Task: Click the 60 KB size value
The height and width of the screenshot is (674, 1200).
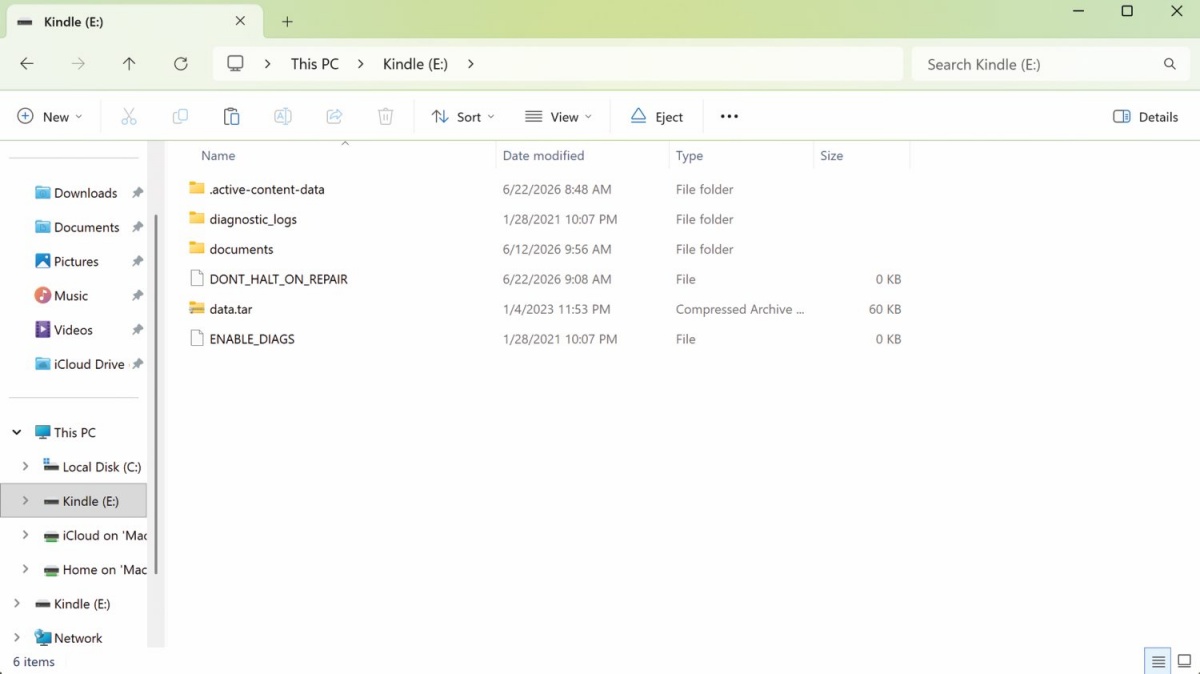Action: point(885,309)
